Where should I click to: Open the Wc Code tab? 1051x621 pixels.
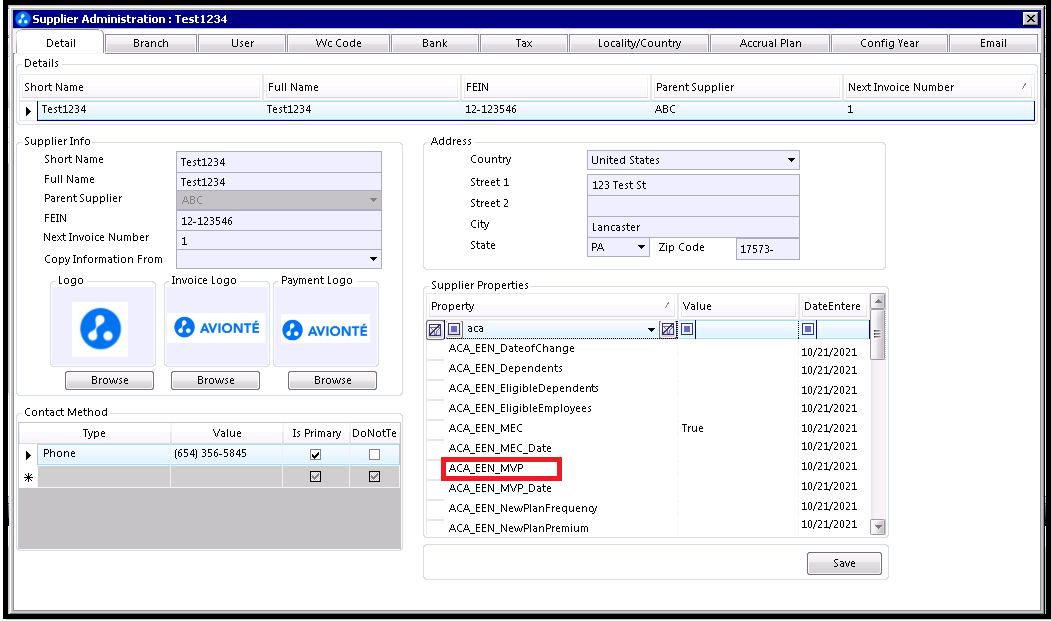click(338, 44)
